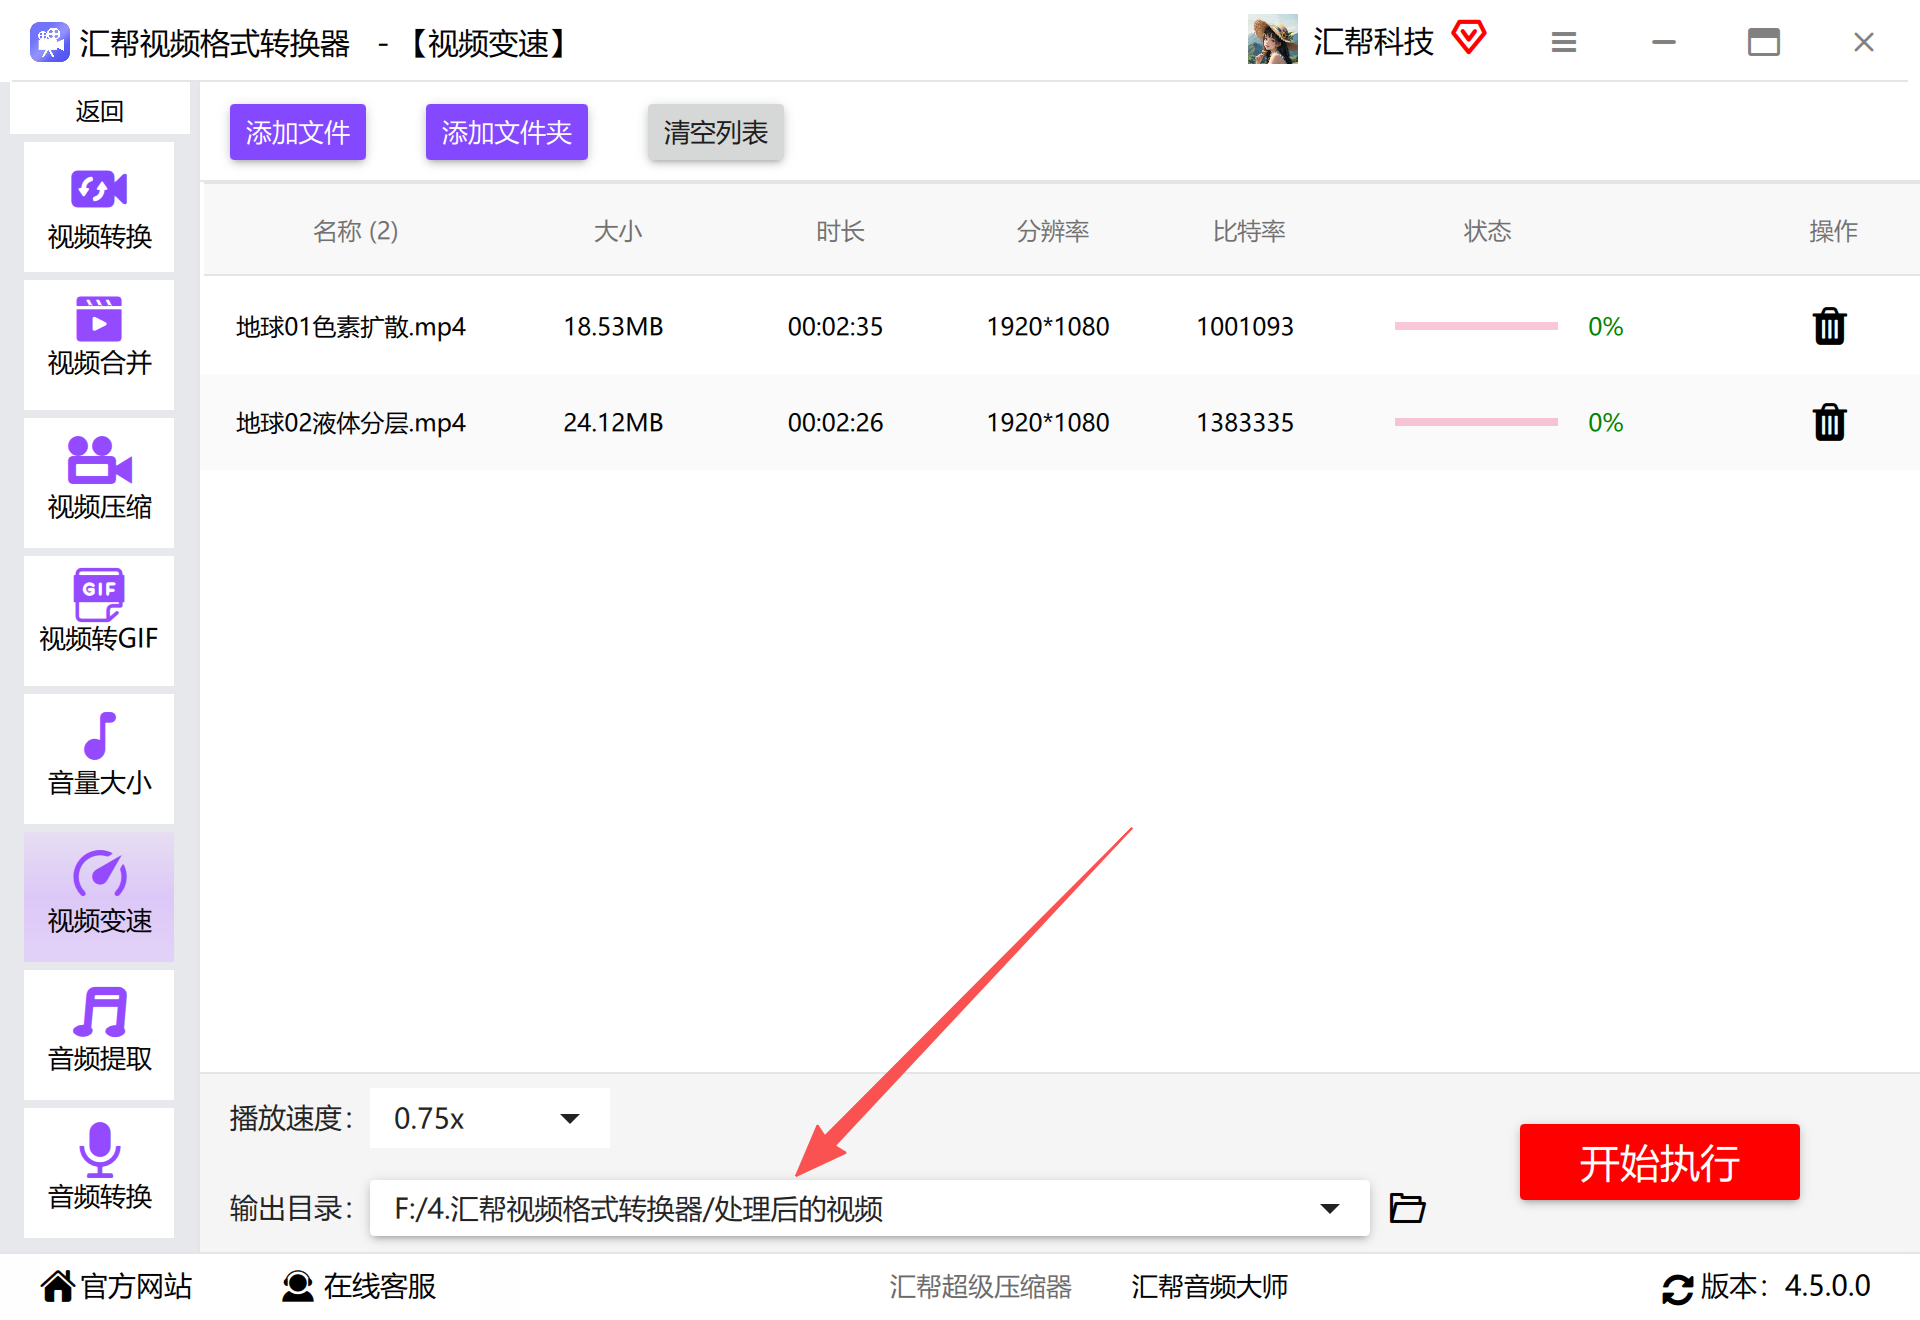Viewport: 1920px width, 1320px height.
Task: Click size value 24.12MB
Action: click(613, 422)
